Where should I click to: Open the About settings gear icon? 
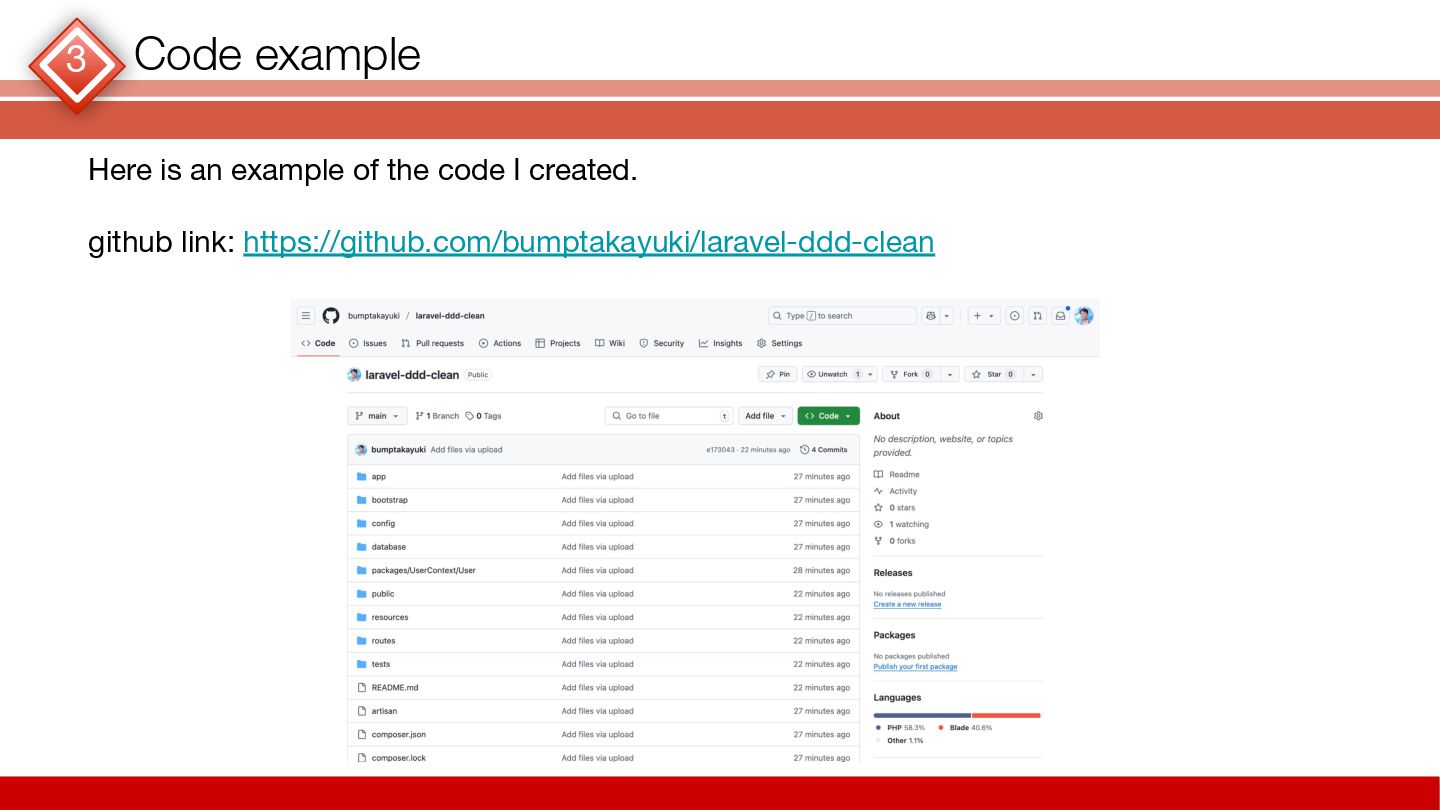[x=1038, y=416]
